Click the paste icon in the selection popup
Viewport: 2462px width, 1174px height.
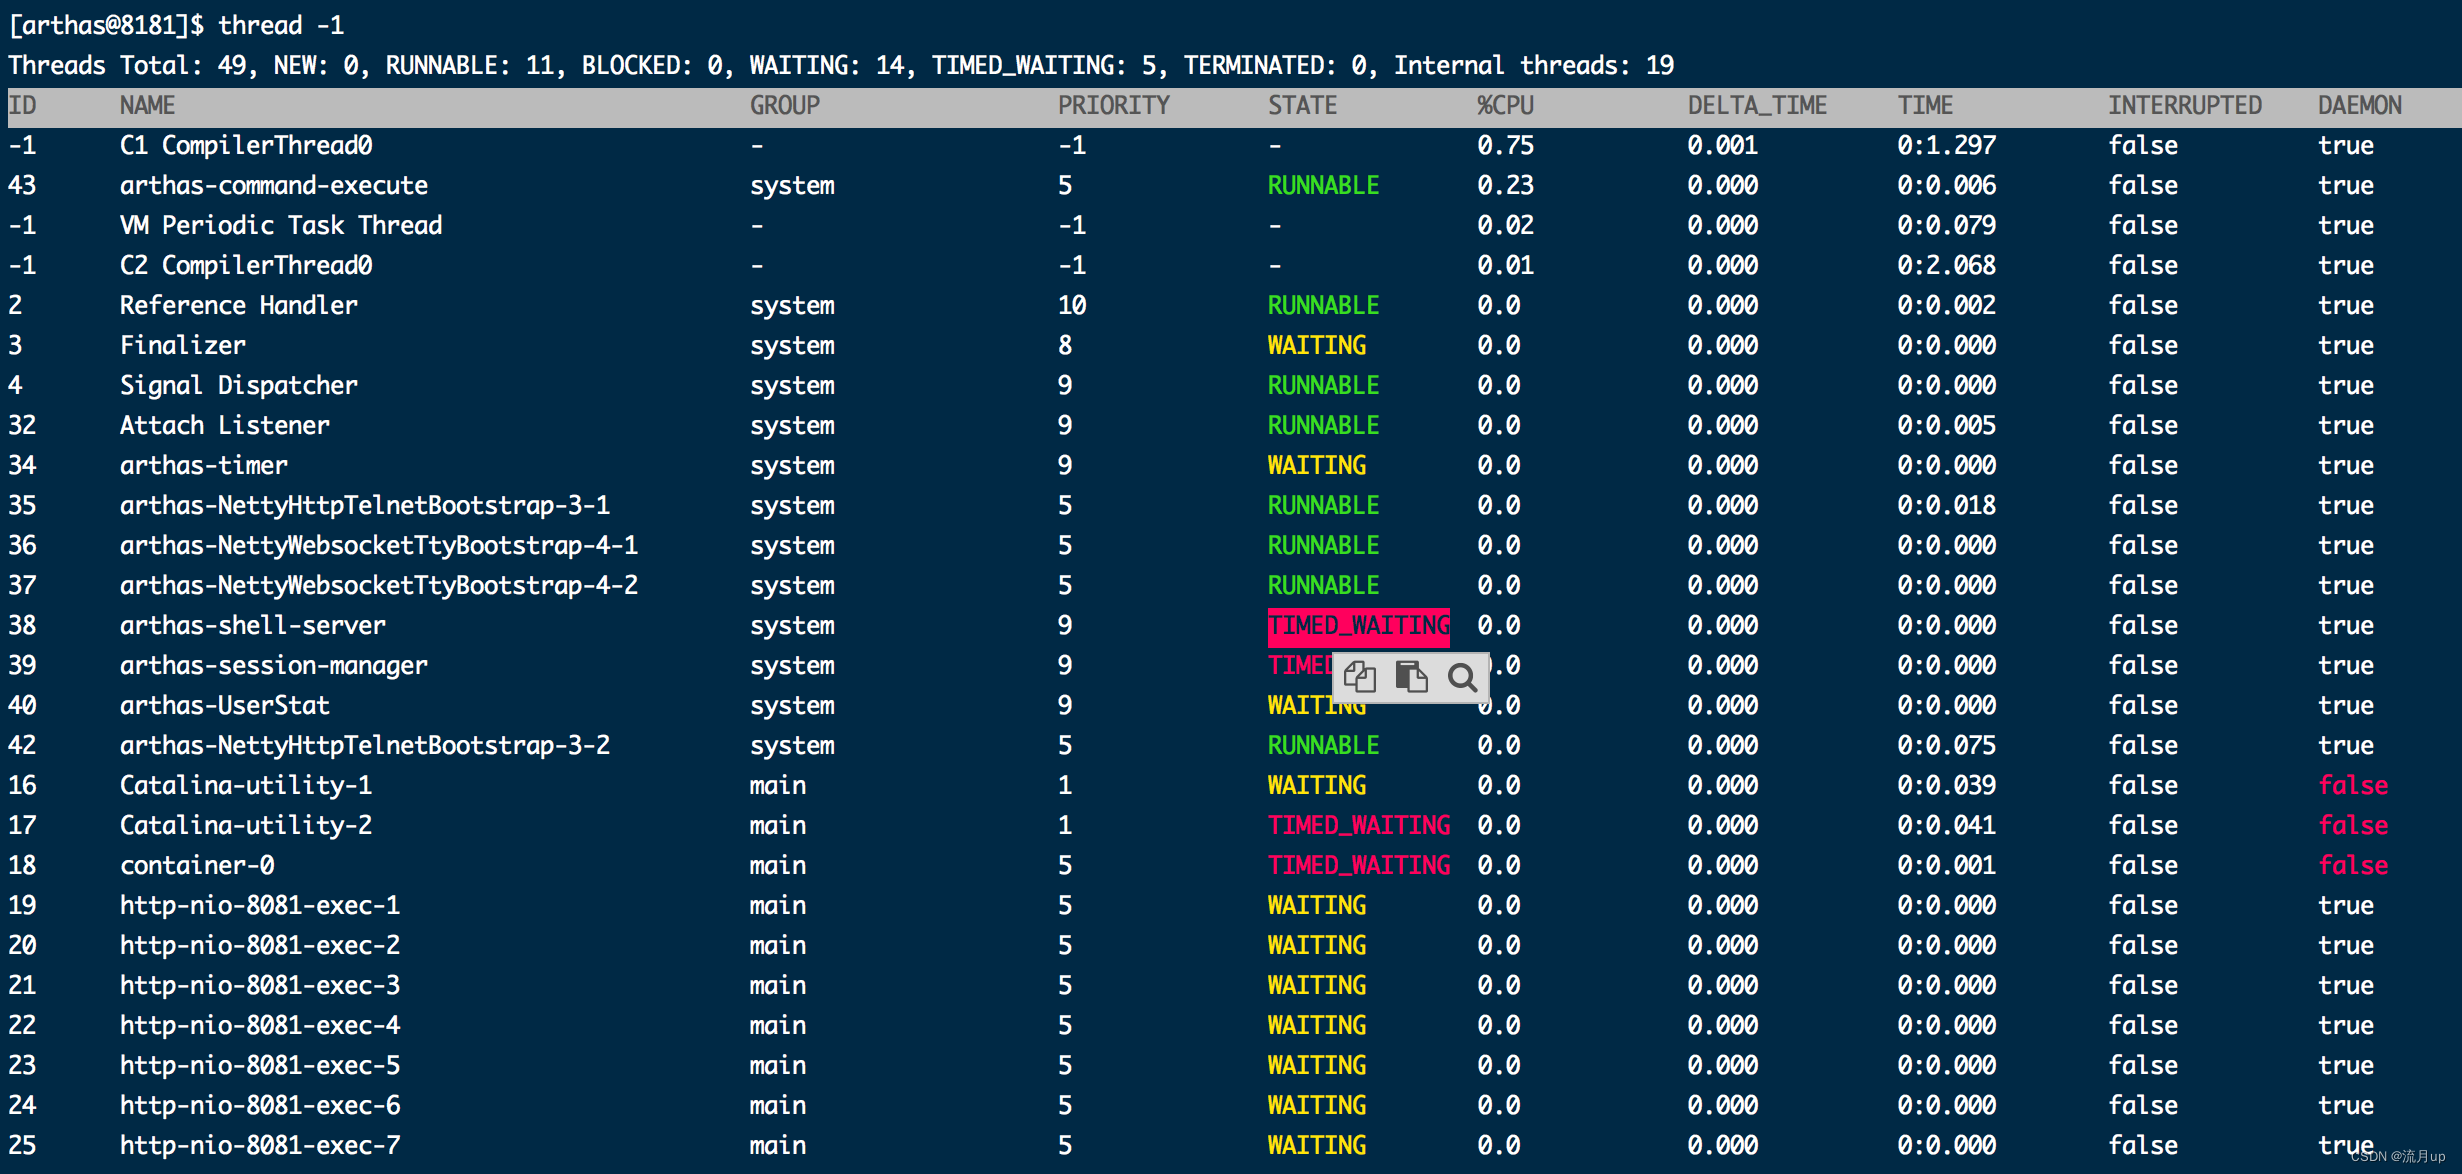(1411, 677)
